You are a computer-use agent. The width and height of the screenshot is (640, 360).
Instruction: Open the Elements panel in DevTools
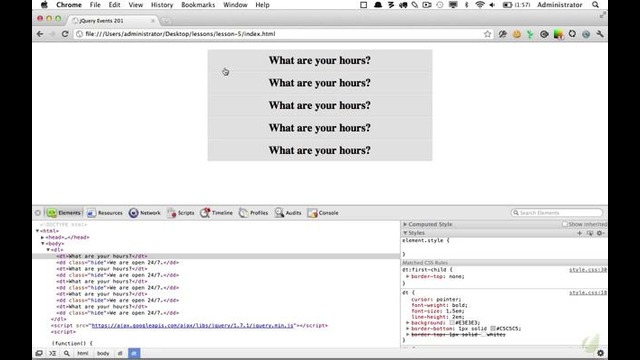(64, 213)
